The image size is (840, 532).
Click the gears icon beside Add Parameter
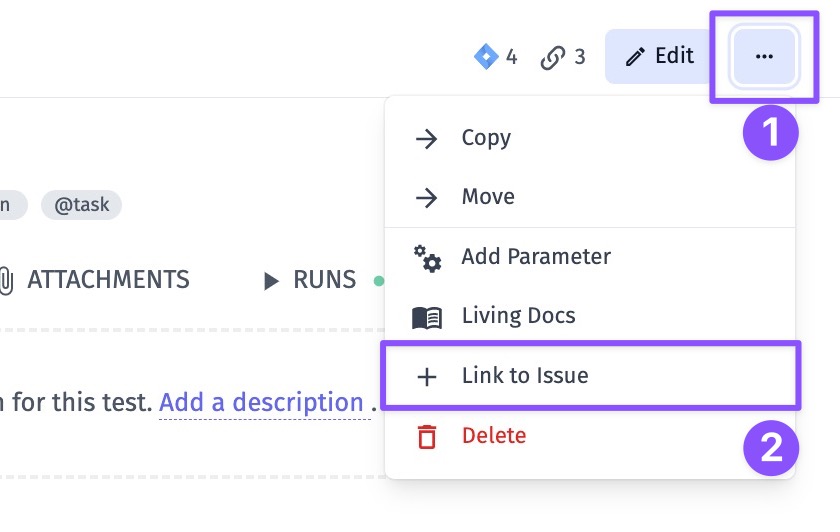(427, 257)
